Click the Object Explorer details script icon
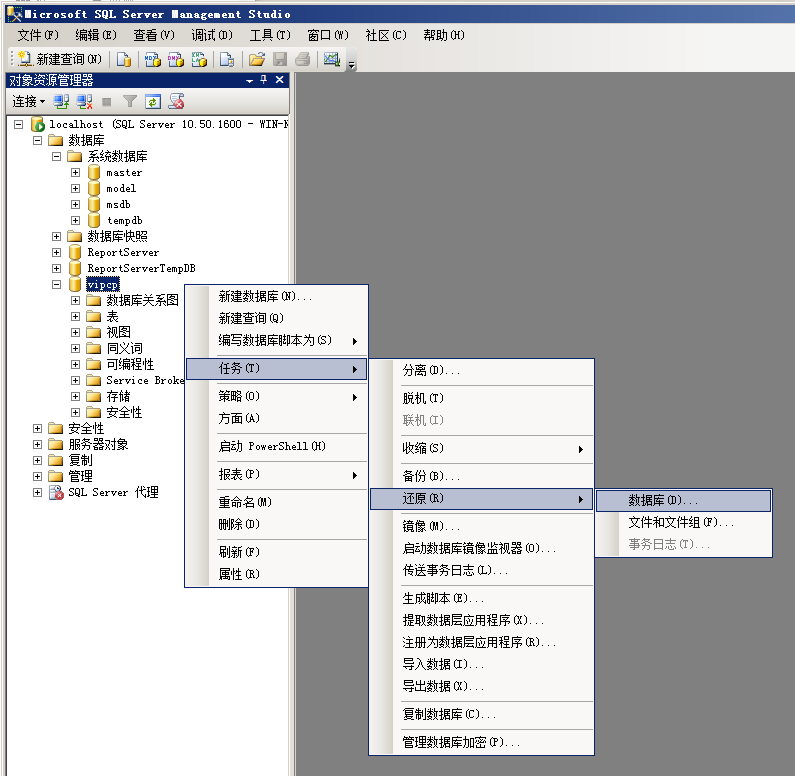 176,101
